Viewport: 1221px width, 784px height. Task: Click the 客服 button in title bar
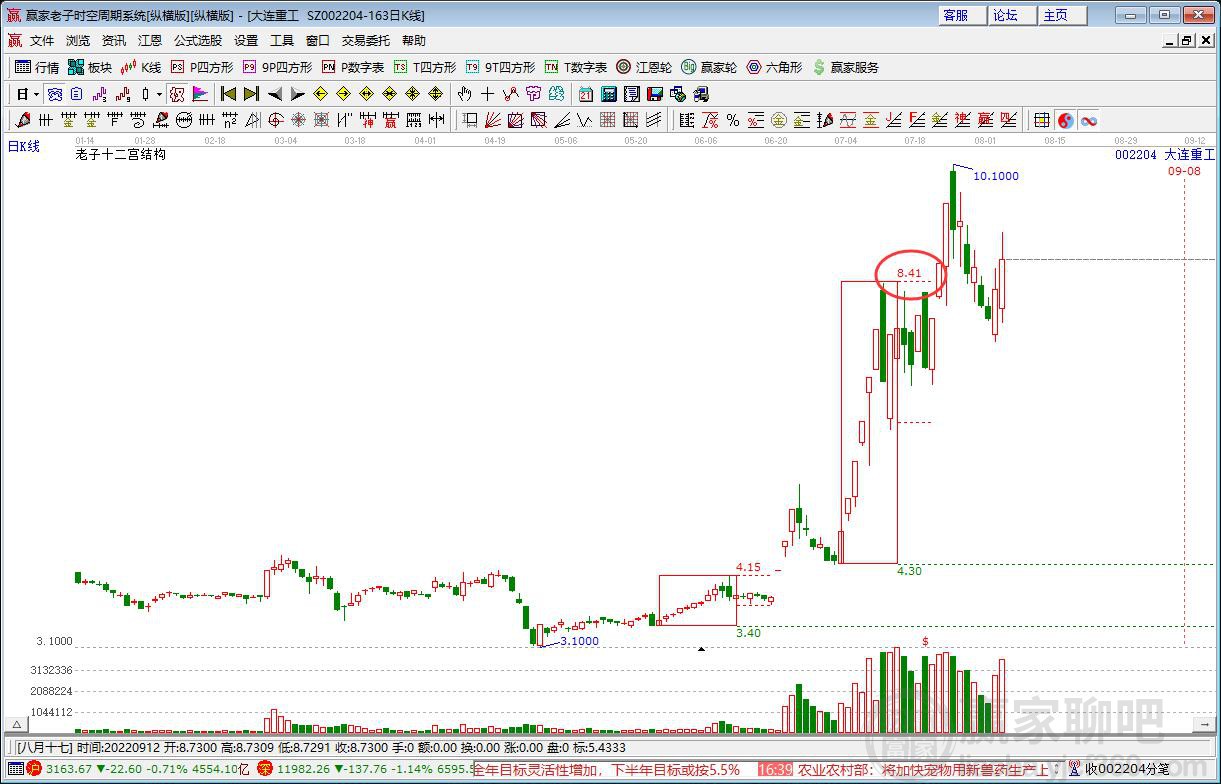point(963,15)
